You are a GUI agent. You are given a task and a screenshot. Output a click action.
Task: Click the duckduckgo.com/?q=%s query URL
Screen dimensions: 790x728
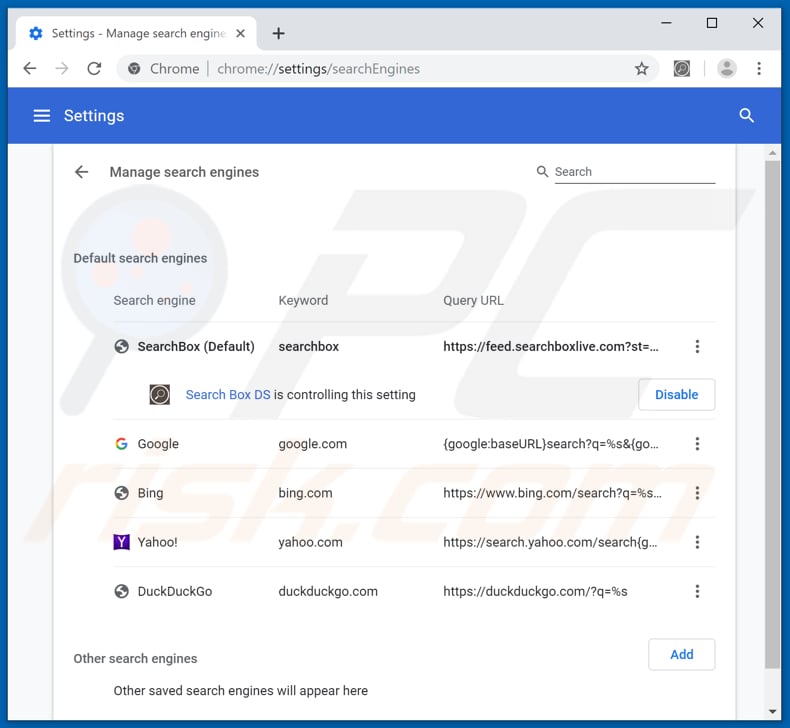(535, 591)
